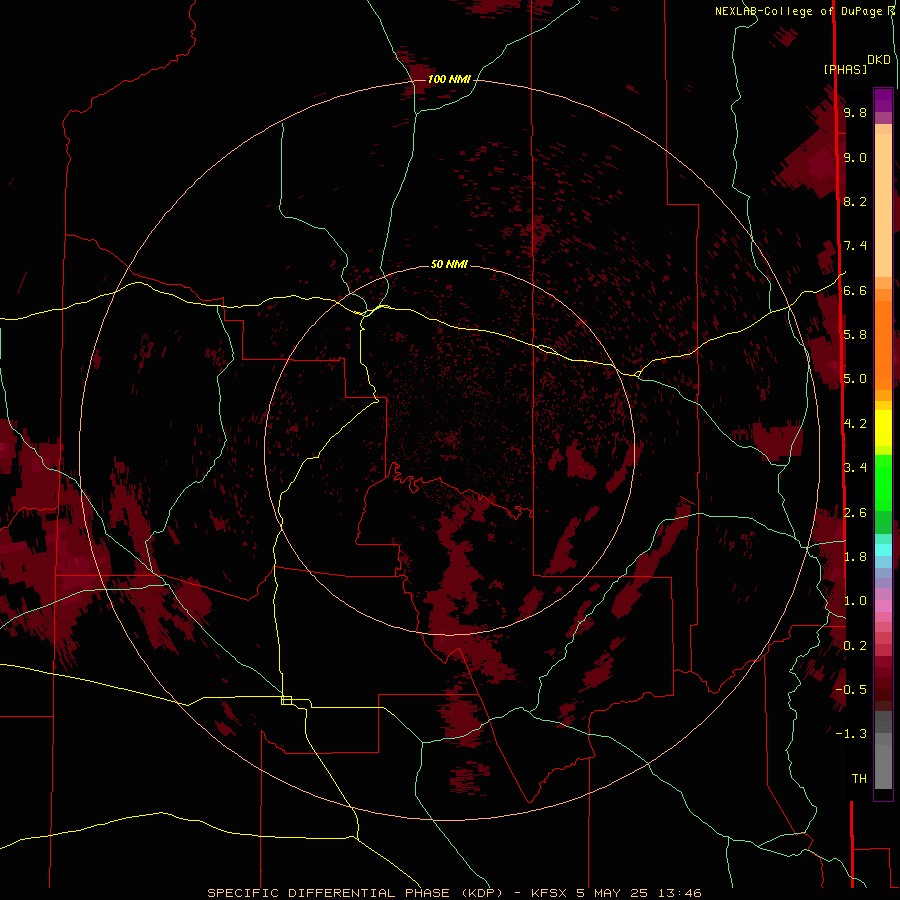Pick the gray bottom segment of the color bar
900x900 pixels.
tap(883, 766)
